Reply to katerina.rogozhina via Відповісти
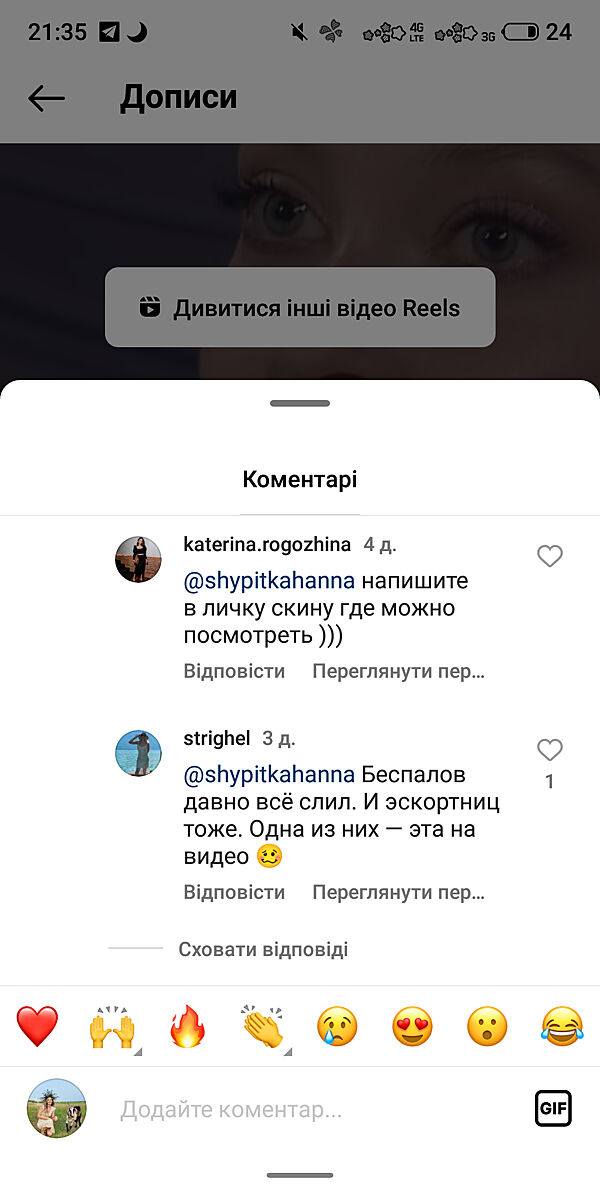The width and height of the screenshot is (600, 1200). [234, 671]
